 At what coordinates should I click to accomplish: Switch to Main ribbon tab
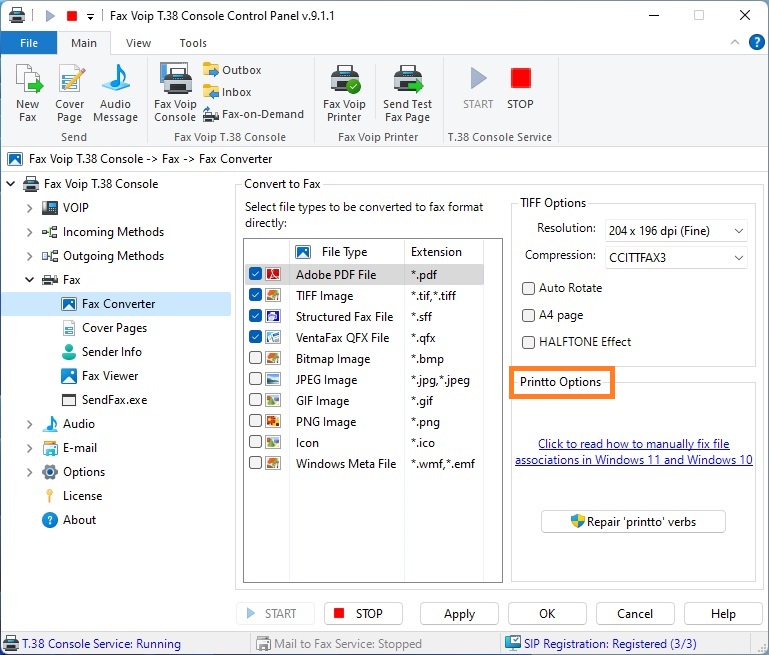(84, 43)
